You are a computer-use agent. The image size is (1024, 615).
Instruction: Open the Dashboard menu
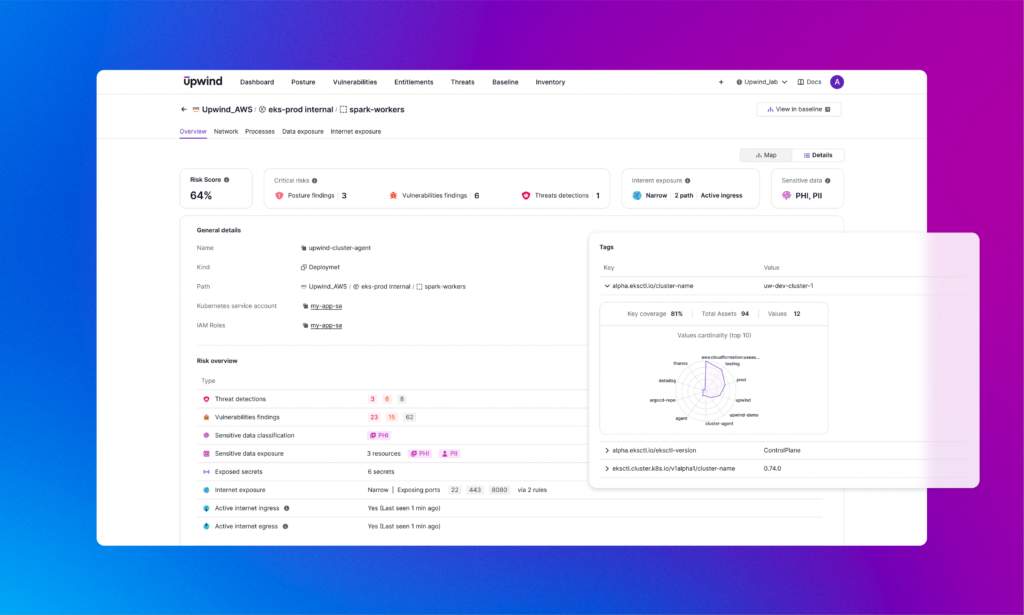pos(257,82)
